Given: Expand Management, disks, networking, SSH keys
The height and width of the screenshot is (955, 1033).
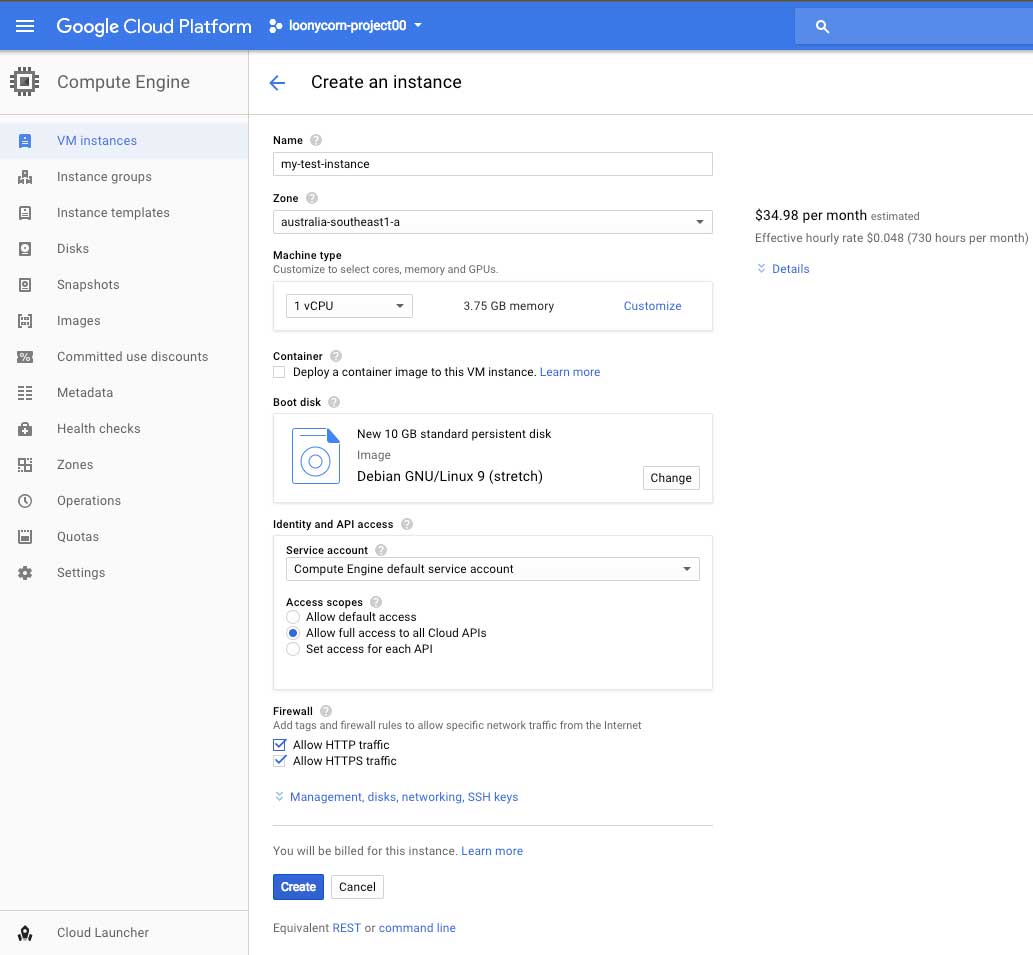Looking at the screenshot, I should (x=403, y=797).
